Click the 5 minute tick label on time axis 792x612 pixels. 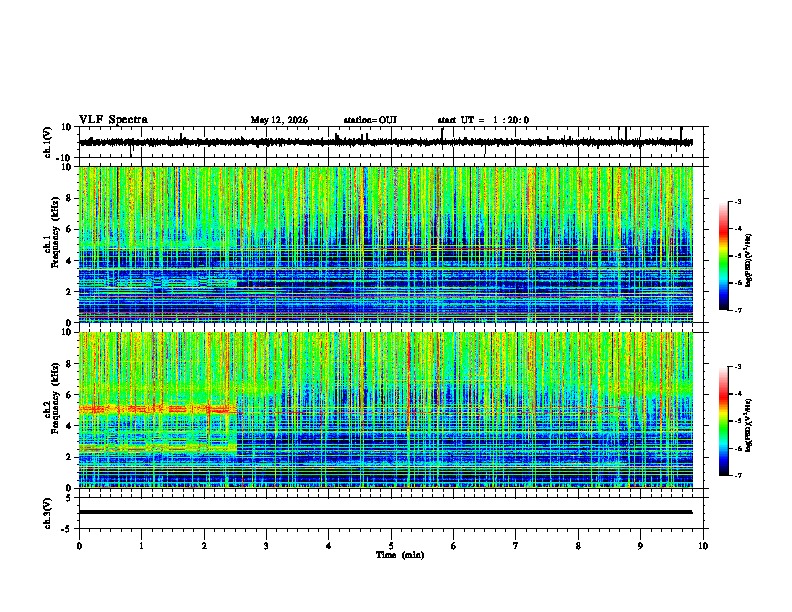391,546
